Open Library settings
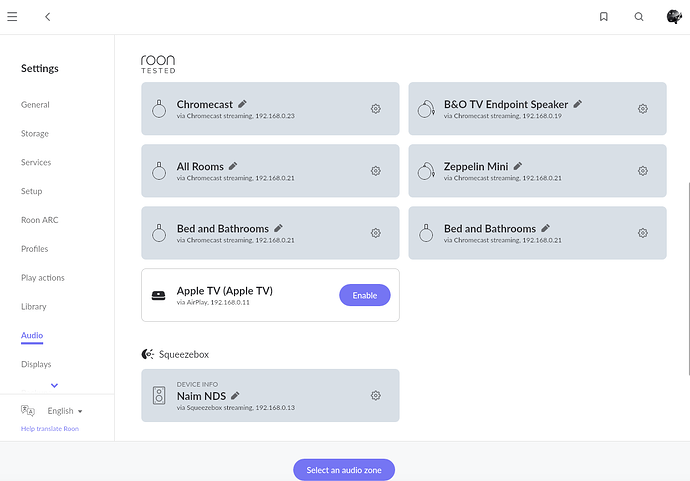The width and height of the screenshot is (690, 481). tap(33, 307)
